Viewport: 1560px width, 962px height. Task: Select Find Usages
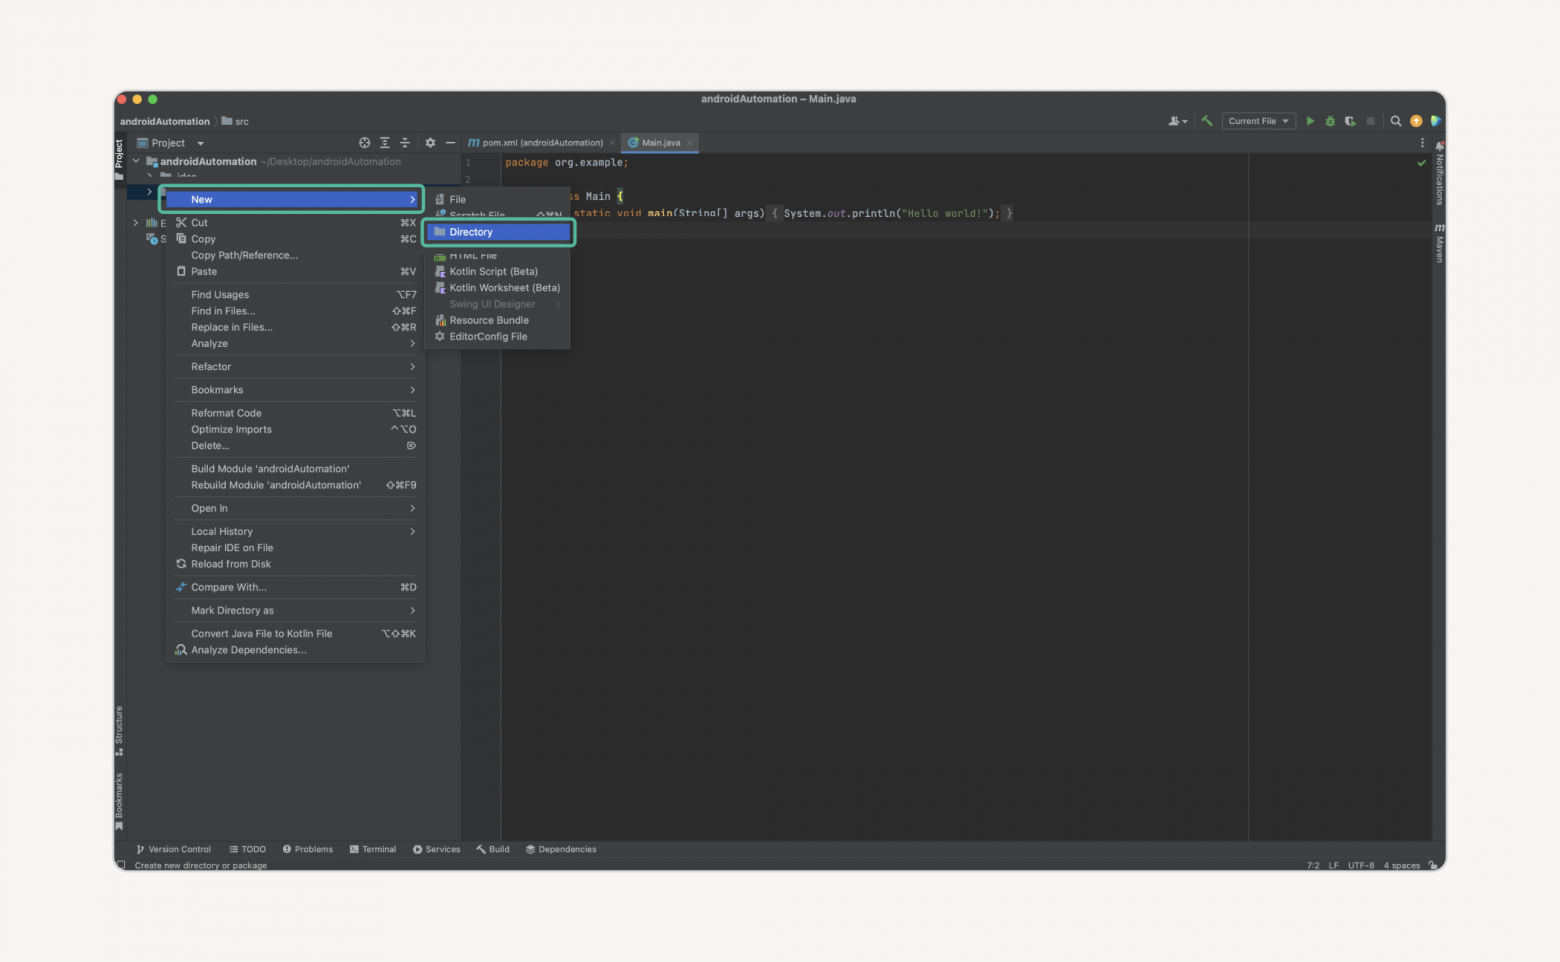point(295,295)
